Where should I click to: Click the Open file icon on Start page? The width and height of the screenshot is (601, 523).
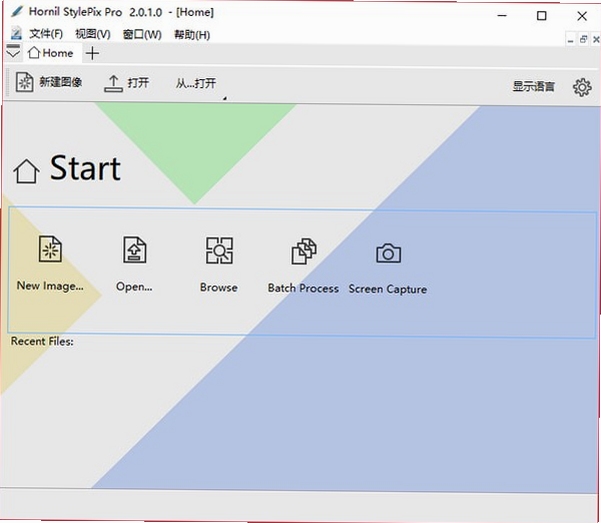point(135,250)
